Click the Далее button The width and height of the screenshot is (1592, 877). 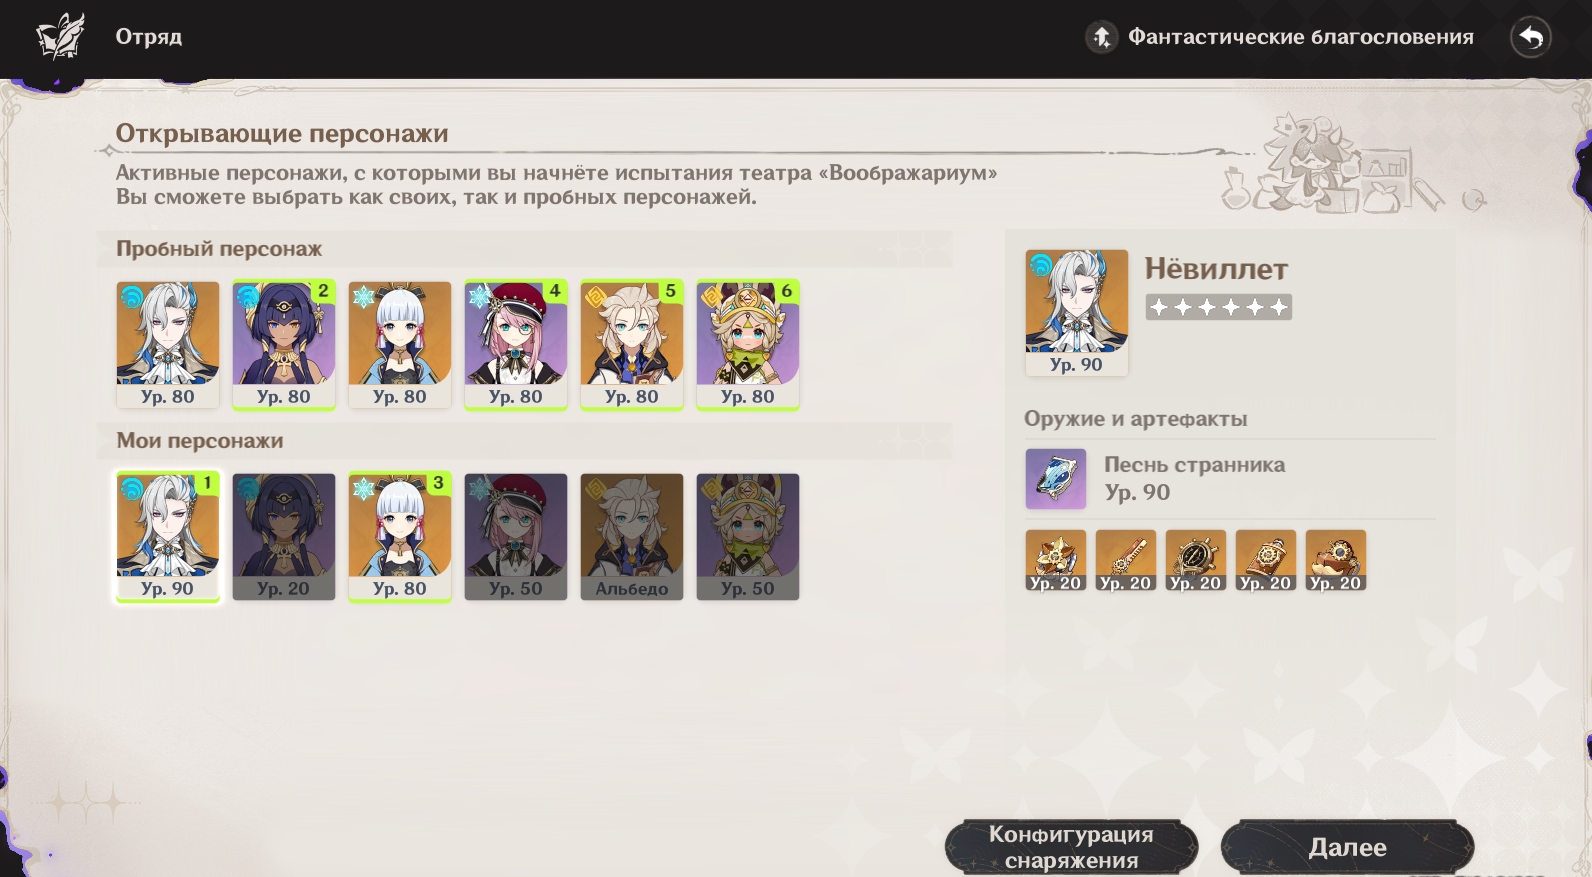[x=1347, y=847]
